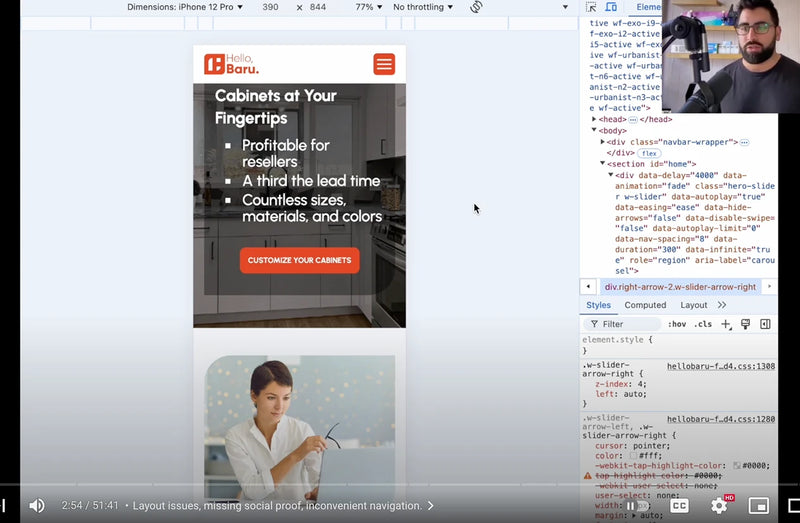
Task: Click the #fff color swatch
Action: coord(633,456)
